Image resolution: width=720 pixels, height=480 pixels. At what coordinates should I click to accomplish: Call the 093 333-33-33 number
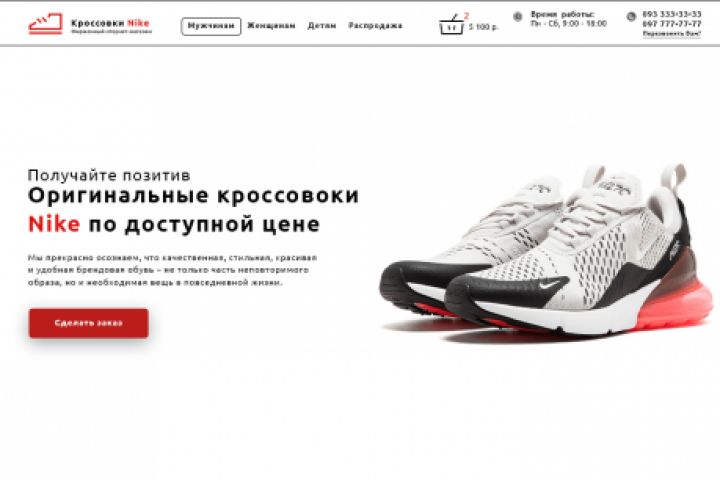click(672, 14)
